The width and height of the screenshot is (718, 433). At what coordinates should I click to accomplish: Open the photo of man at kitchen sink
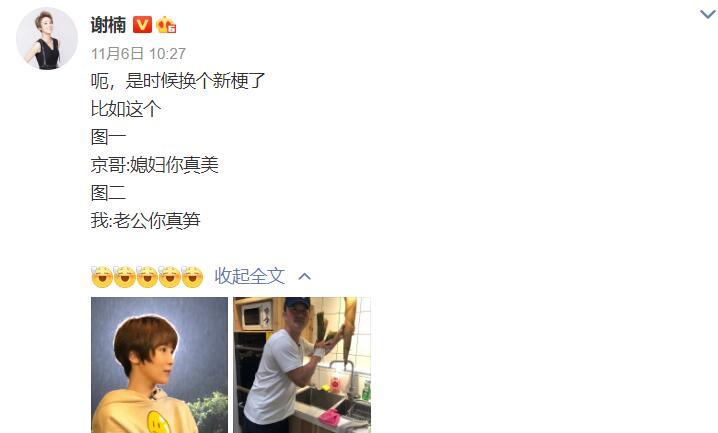(302, 365)
